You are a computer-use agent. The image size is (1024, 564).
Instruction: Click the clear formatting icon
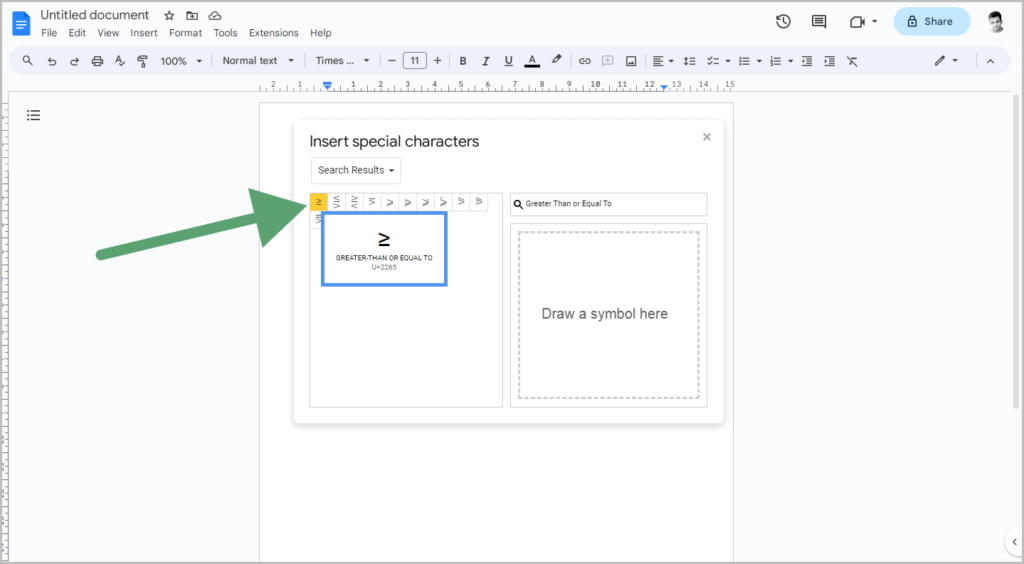pos(852,61)
